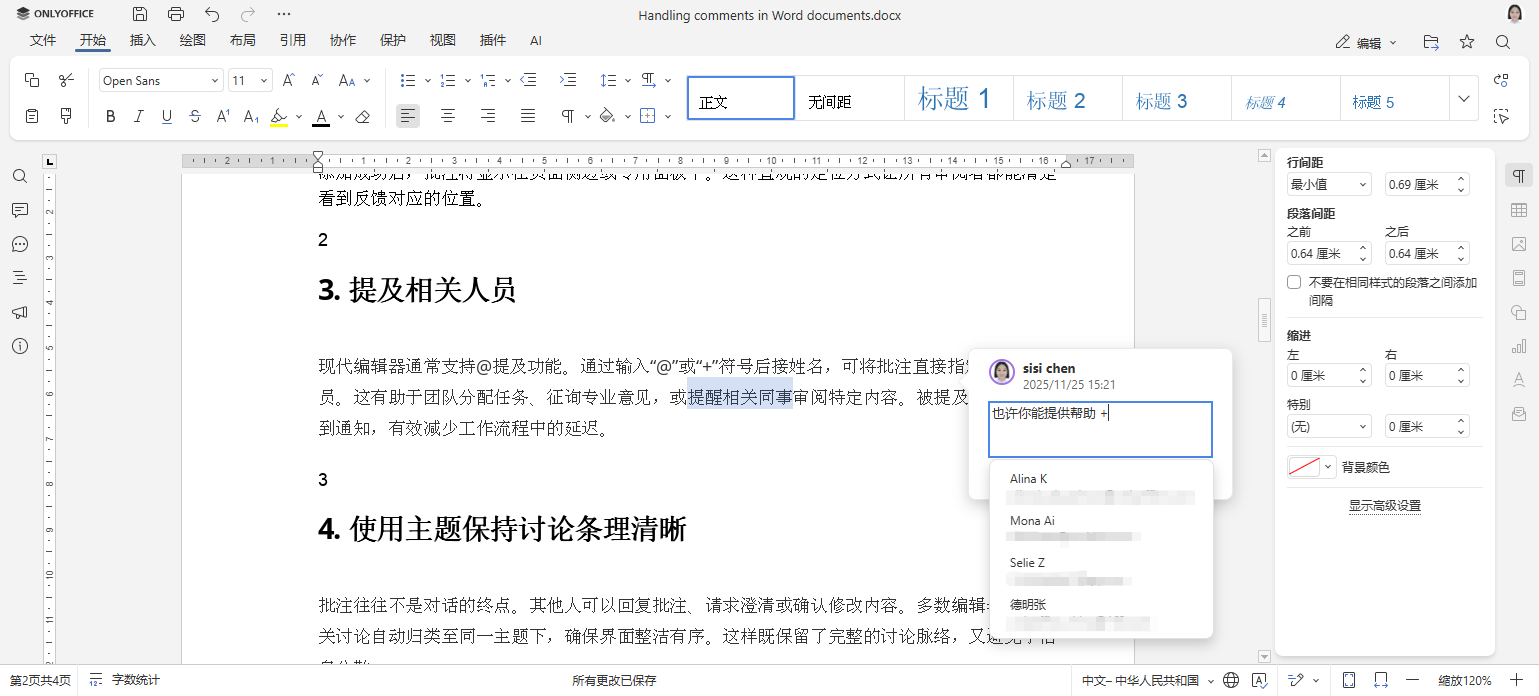Toggle strikethrough formatting
Viewport: 1539px width, 696px height.
click(195, 116)
